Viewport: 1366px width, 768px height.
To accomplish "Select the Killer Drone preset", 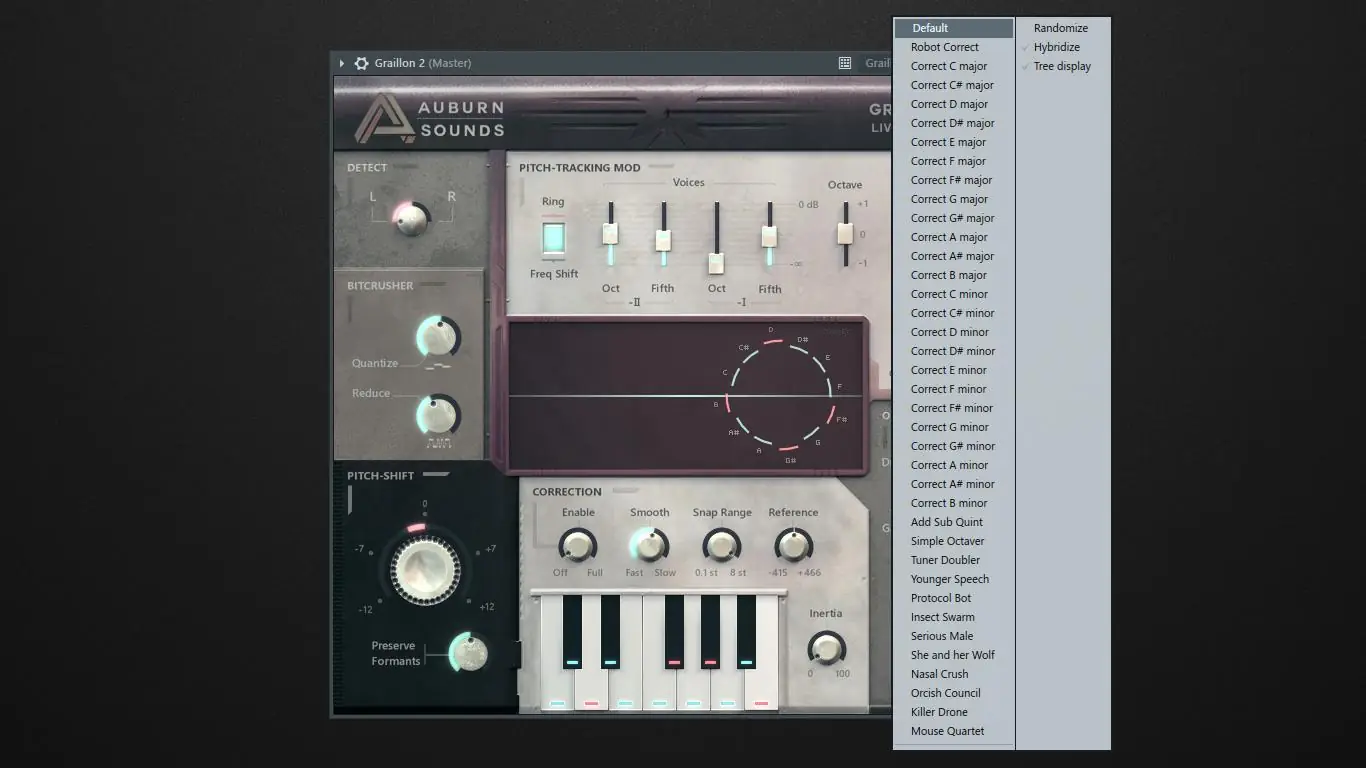I will tap(954, 712).
